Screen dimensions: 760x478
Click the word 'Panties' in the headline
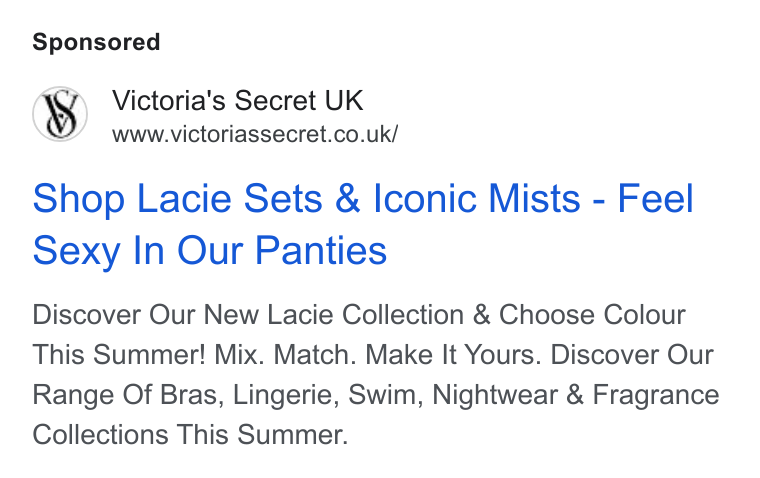pos(321,251)
